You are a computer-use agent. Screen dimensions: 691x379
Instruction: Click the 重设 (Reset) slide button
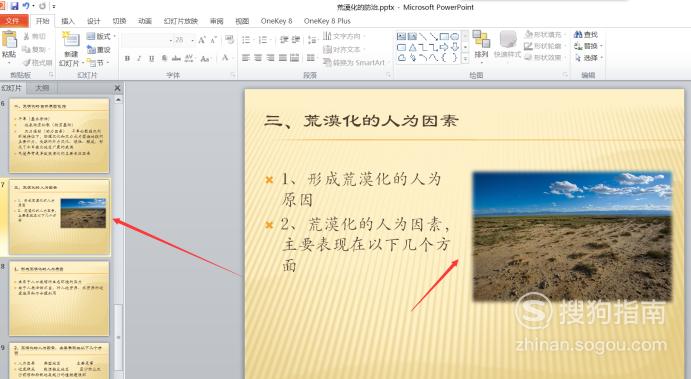coord(99,49)
